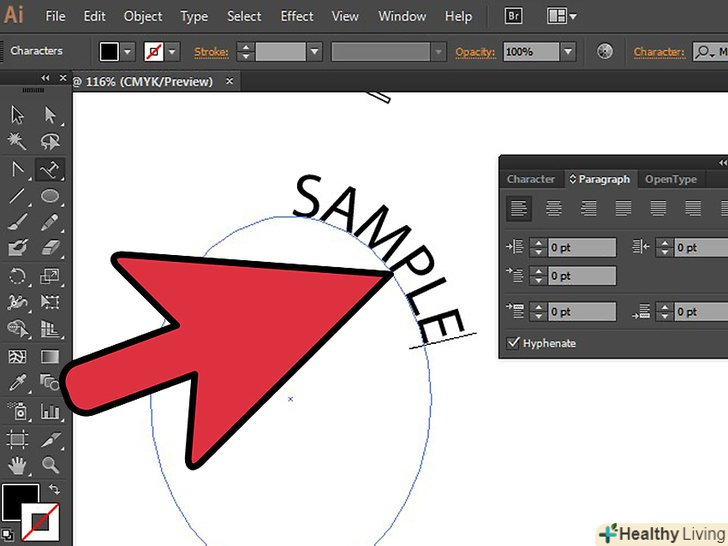Choose the Column Graph tool

[50, 411]
